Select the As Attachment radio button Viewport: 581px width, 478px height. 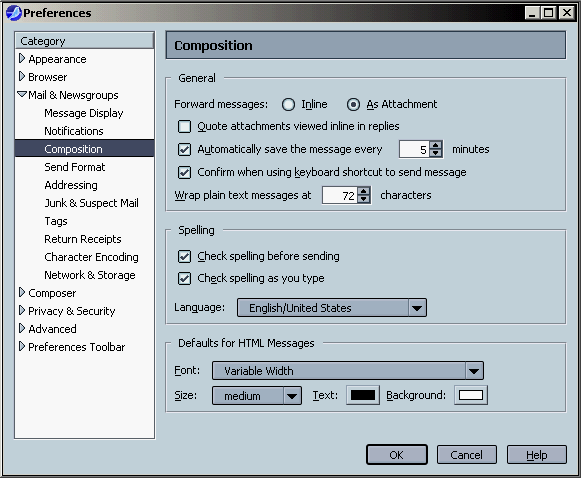[353, 104]
